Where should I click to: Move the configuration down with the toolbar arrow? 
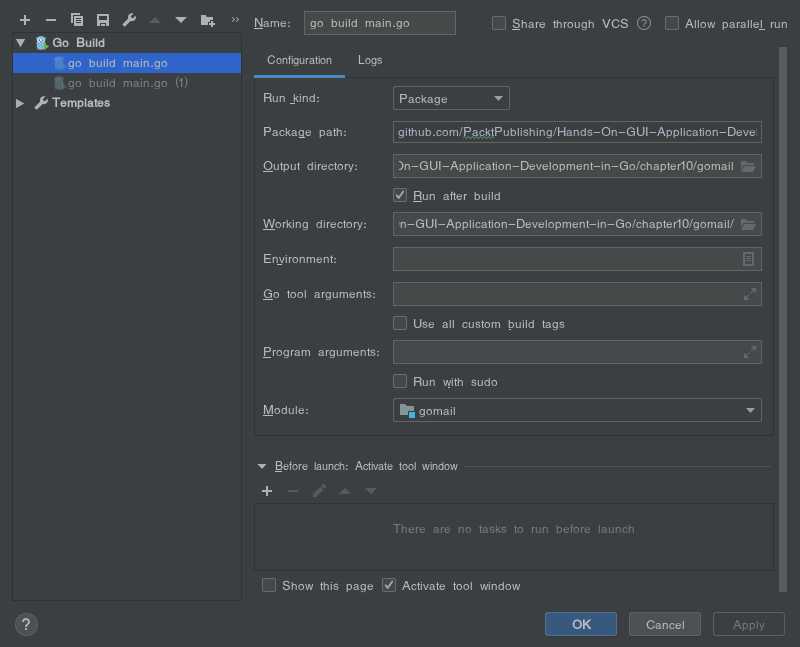181,20
